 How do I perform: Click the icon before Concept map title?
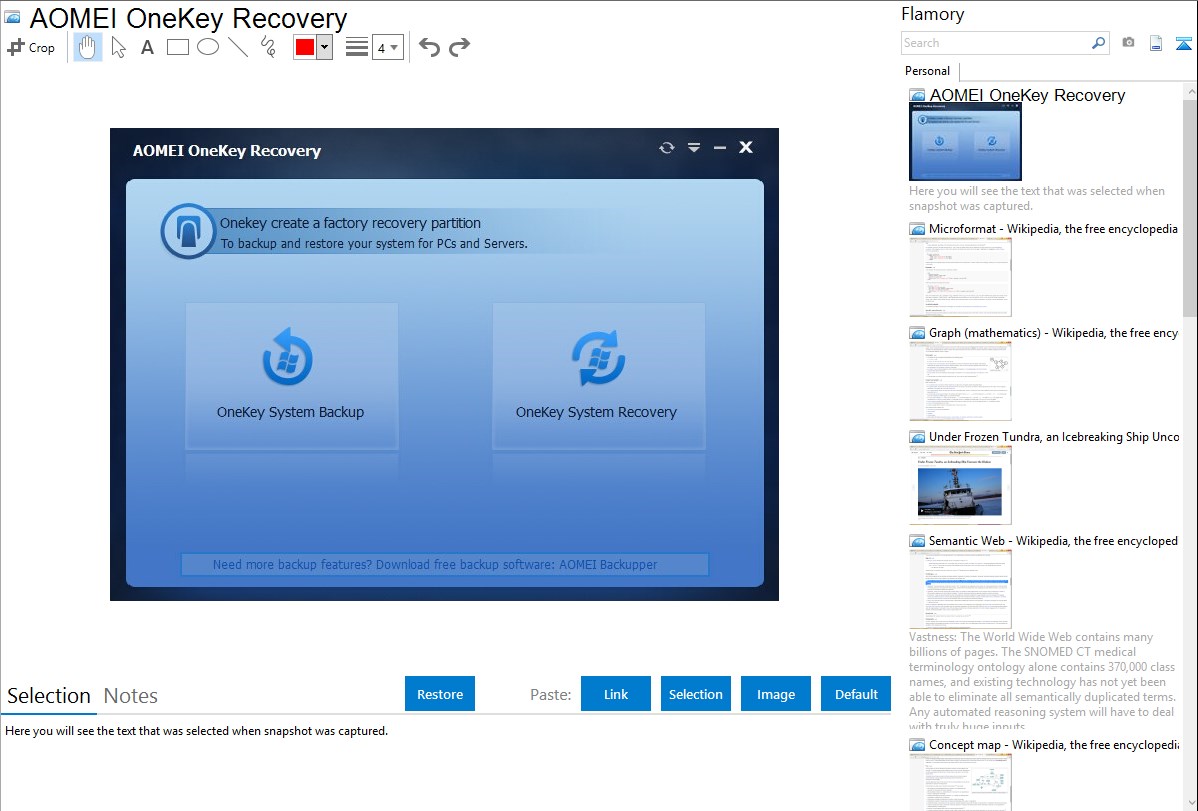(917, 744)
